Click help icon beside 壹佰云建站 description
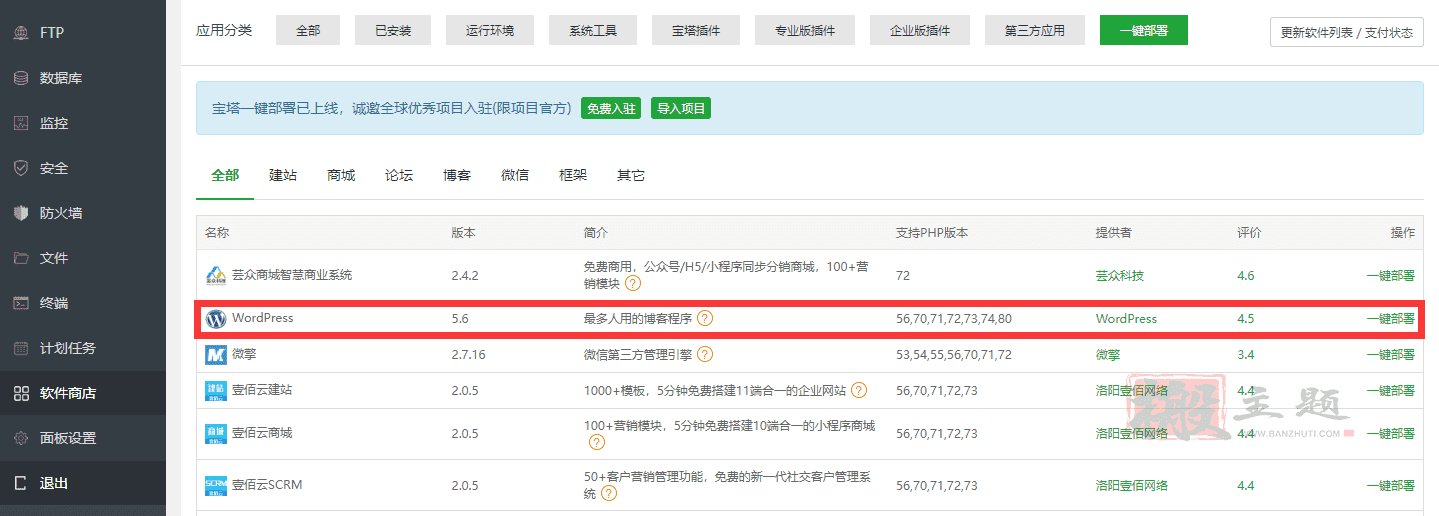 click(x=859, y=390)
